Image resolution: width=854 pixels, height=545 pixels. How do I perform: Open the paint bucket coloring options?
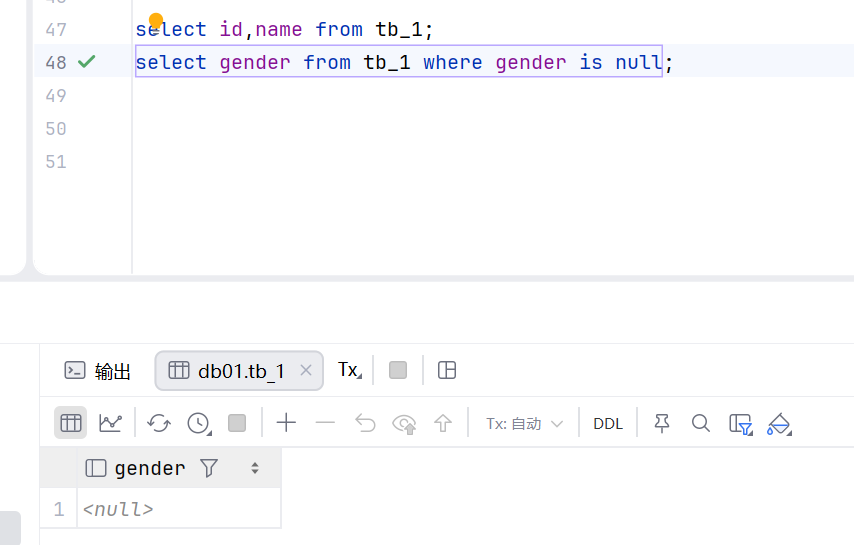point(779,424)
